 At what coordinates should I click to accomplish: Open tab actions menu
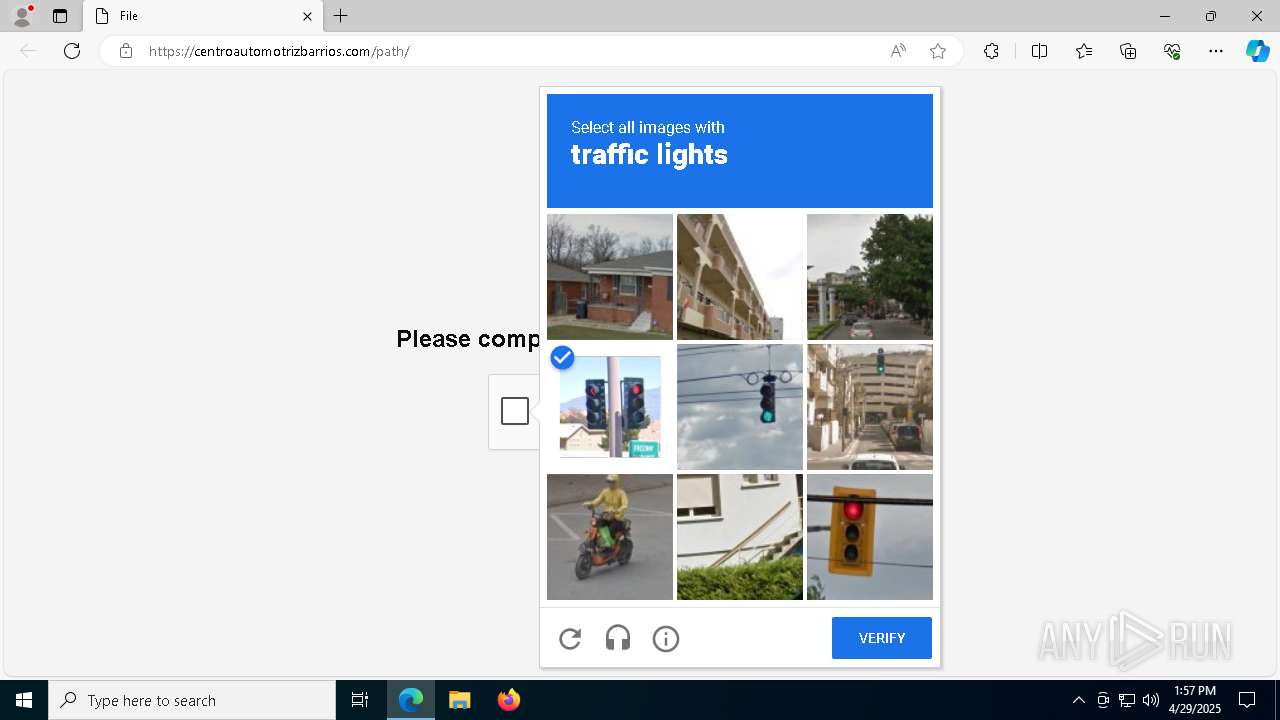tap(60, 16)
